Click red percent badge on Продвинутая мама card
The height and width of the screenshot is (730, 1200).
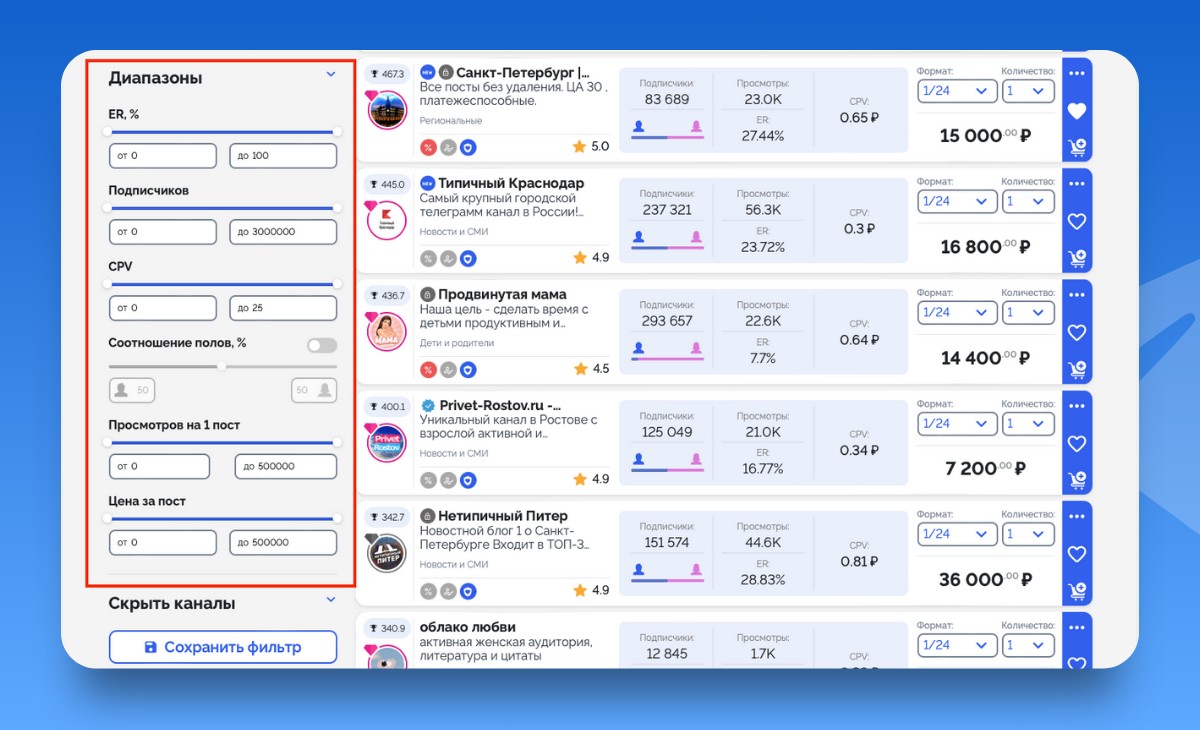(428, 369)
